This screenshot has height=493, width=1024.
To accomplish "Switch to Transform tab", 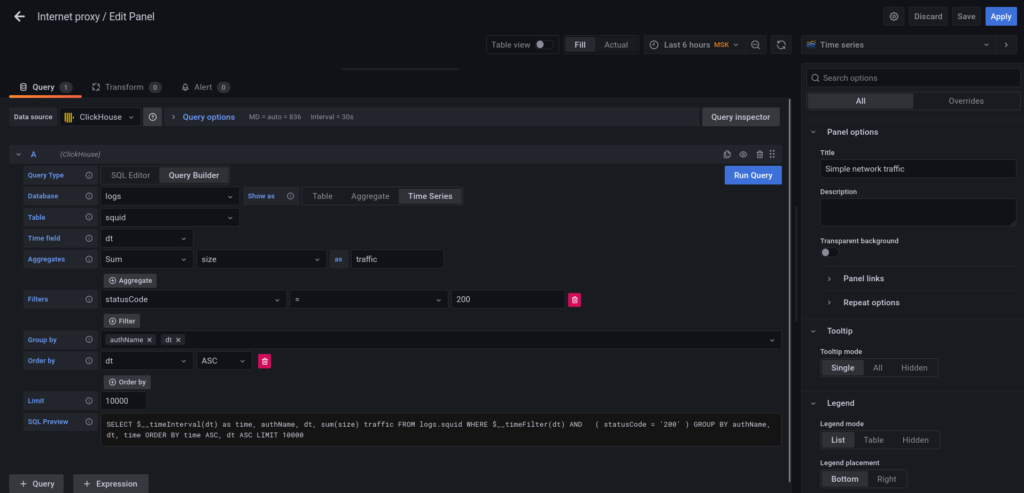I will [x=126, y=87].
